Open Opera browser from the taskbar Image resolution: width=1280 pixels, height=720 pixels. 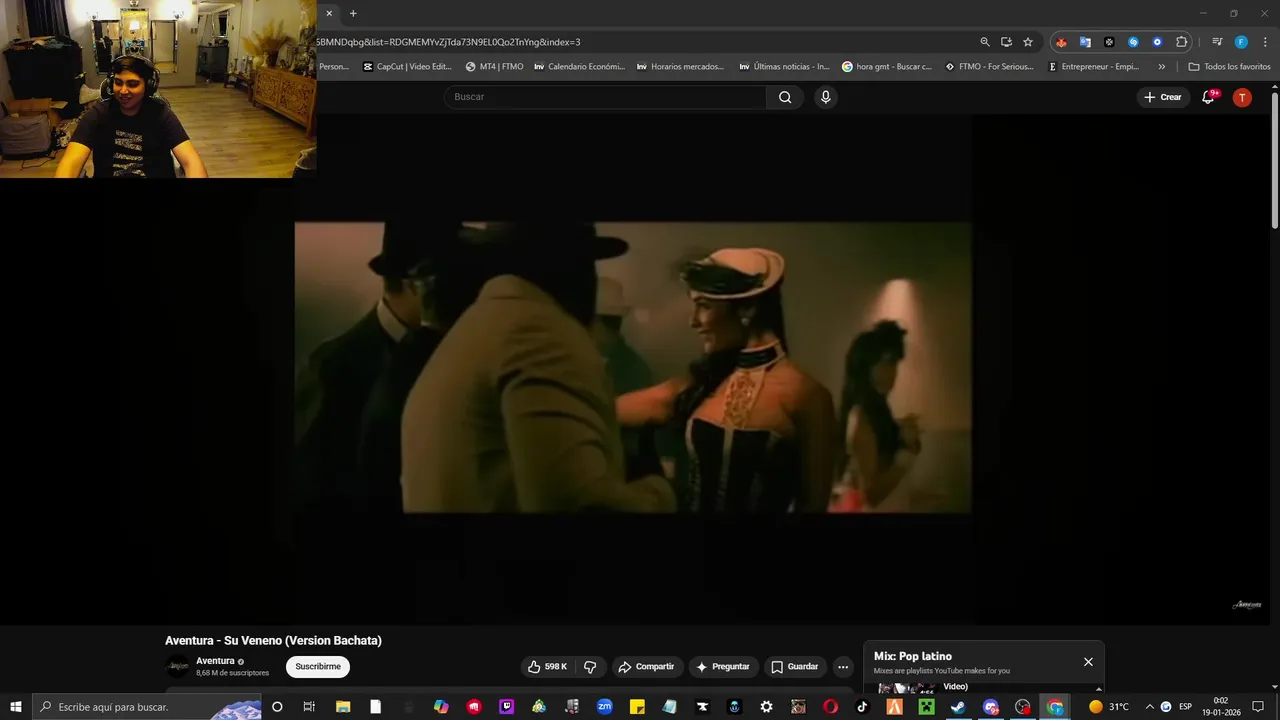coord(830,706)
